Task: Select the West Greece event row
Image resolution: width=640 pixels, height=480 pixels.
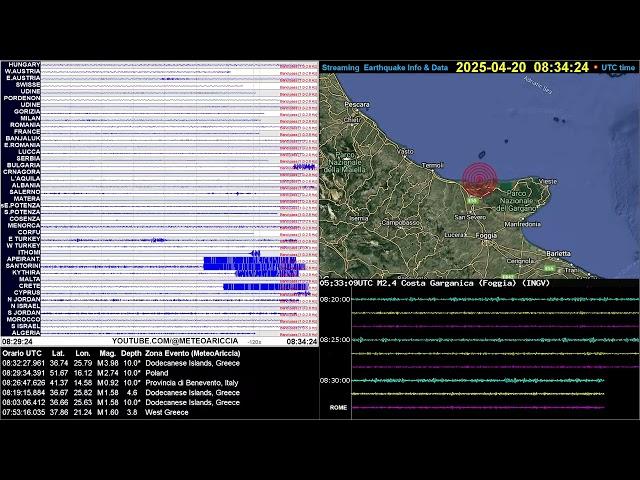Action: point(96,412)
